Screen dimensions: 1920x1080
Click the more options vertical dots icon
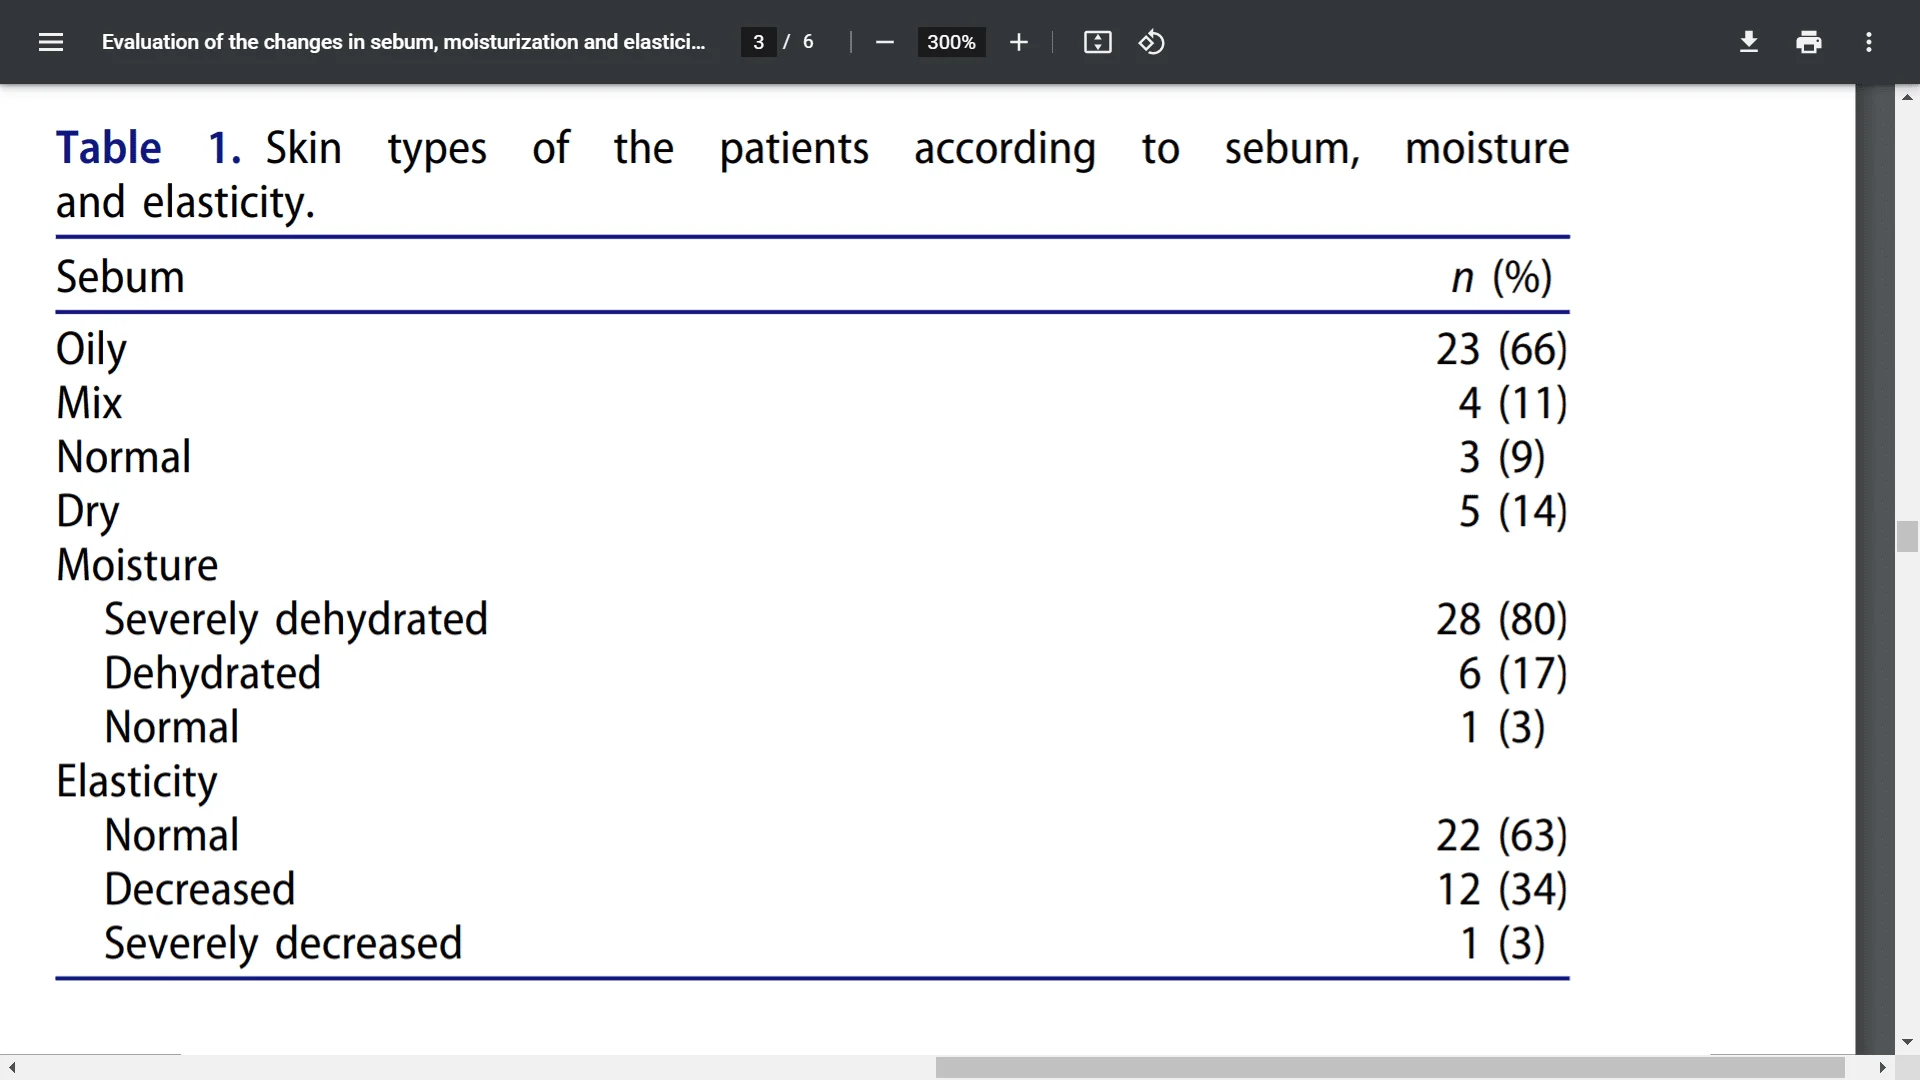[x=1870, y=42]
